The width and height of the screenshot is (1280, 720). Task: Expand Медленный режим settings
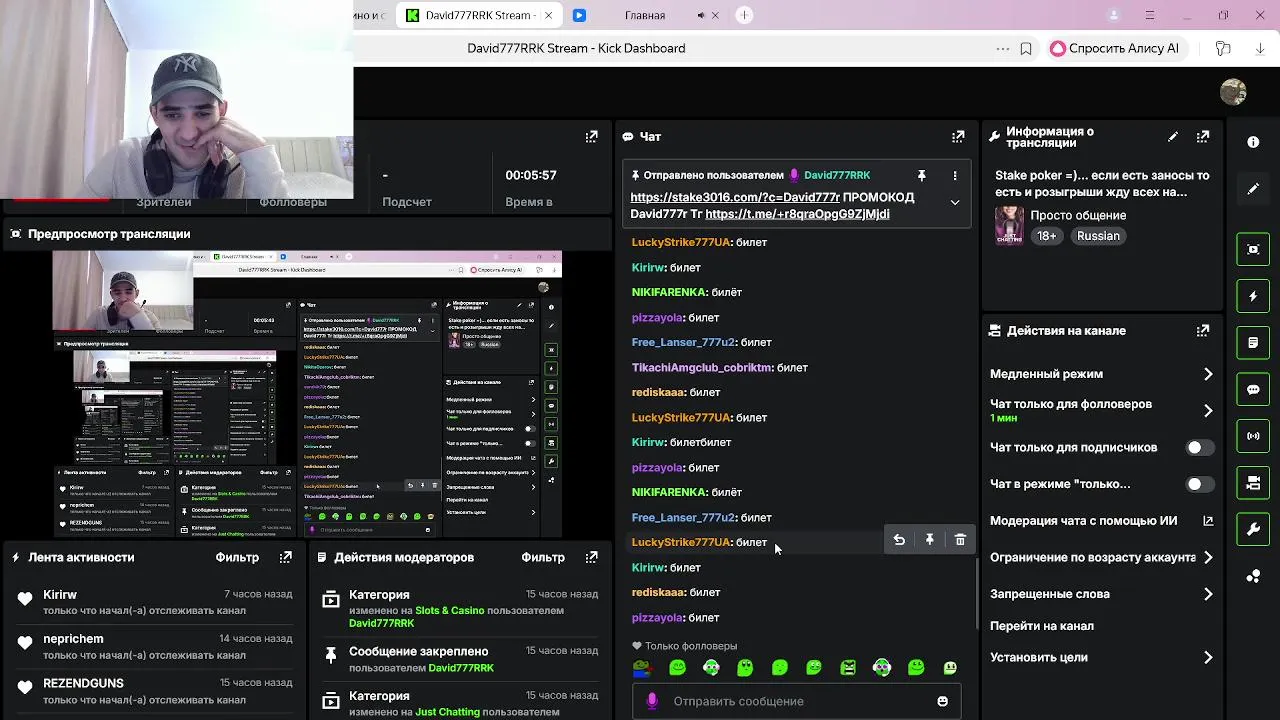[x=1208, y=374]
